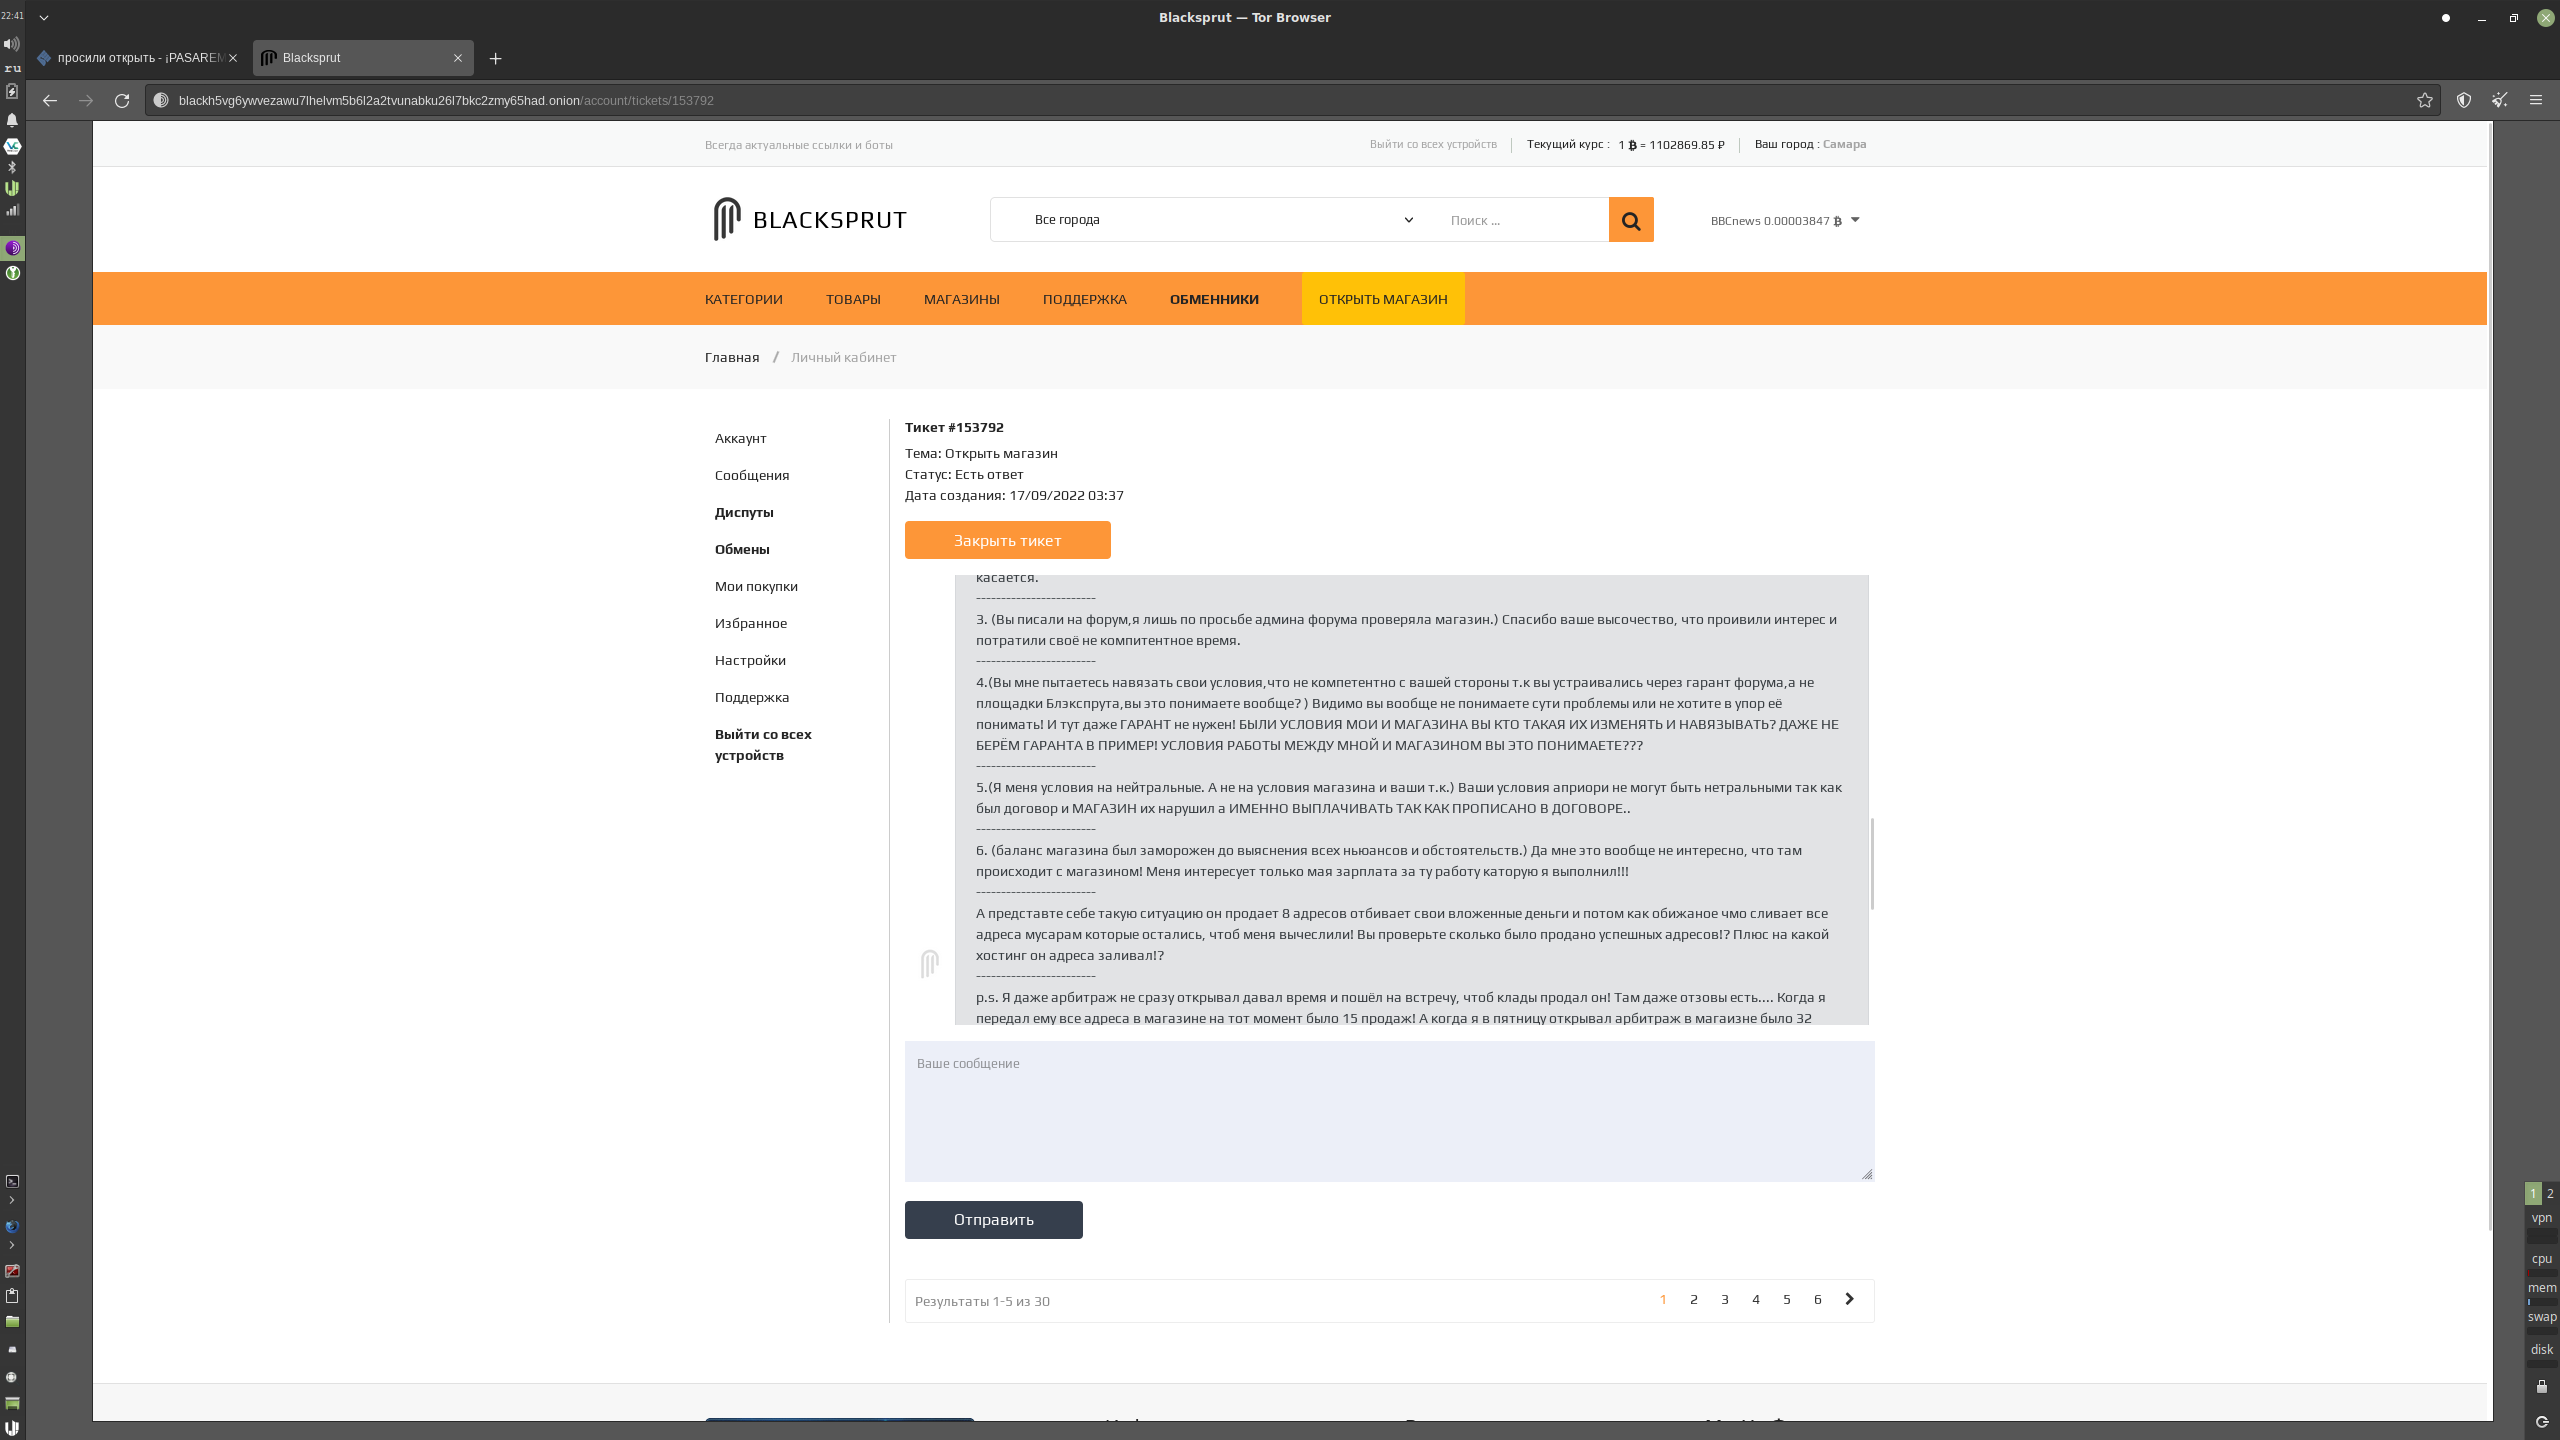Click the 'Отправить' send button
The width and height of the screenshot is (2560, 1440).
pos(993,1220)
